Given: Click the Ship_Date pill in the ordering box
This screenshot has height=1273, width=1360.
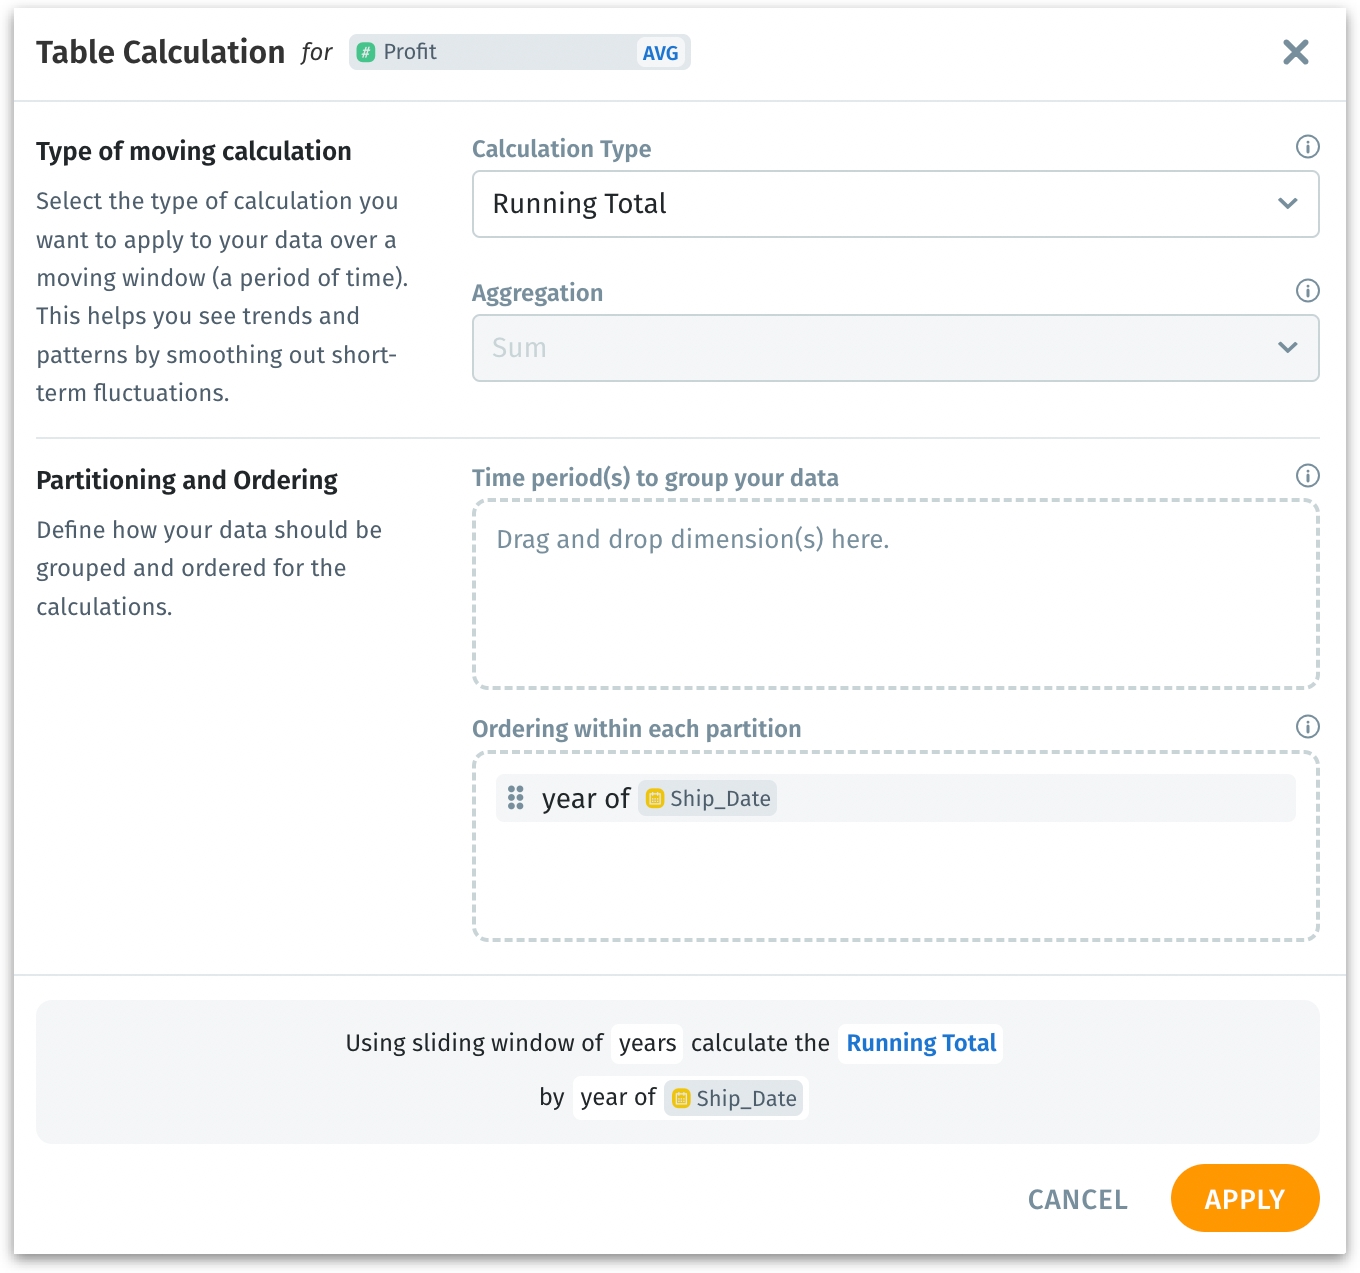Looking at the screenshot, I should (708, 798).
